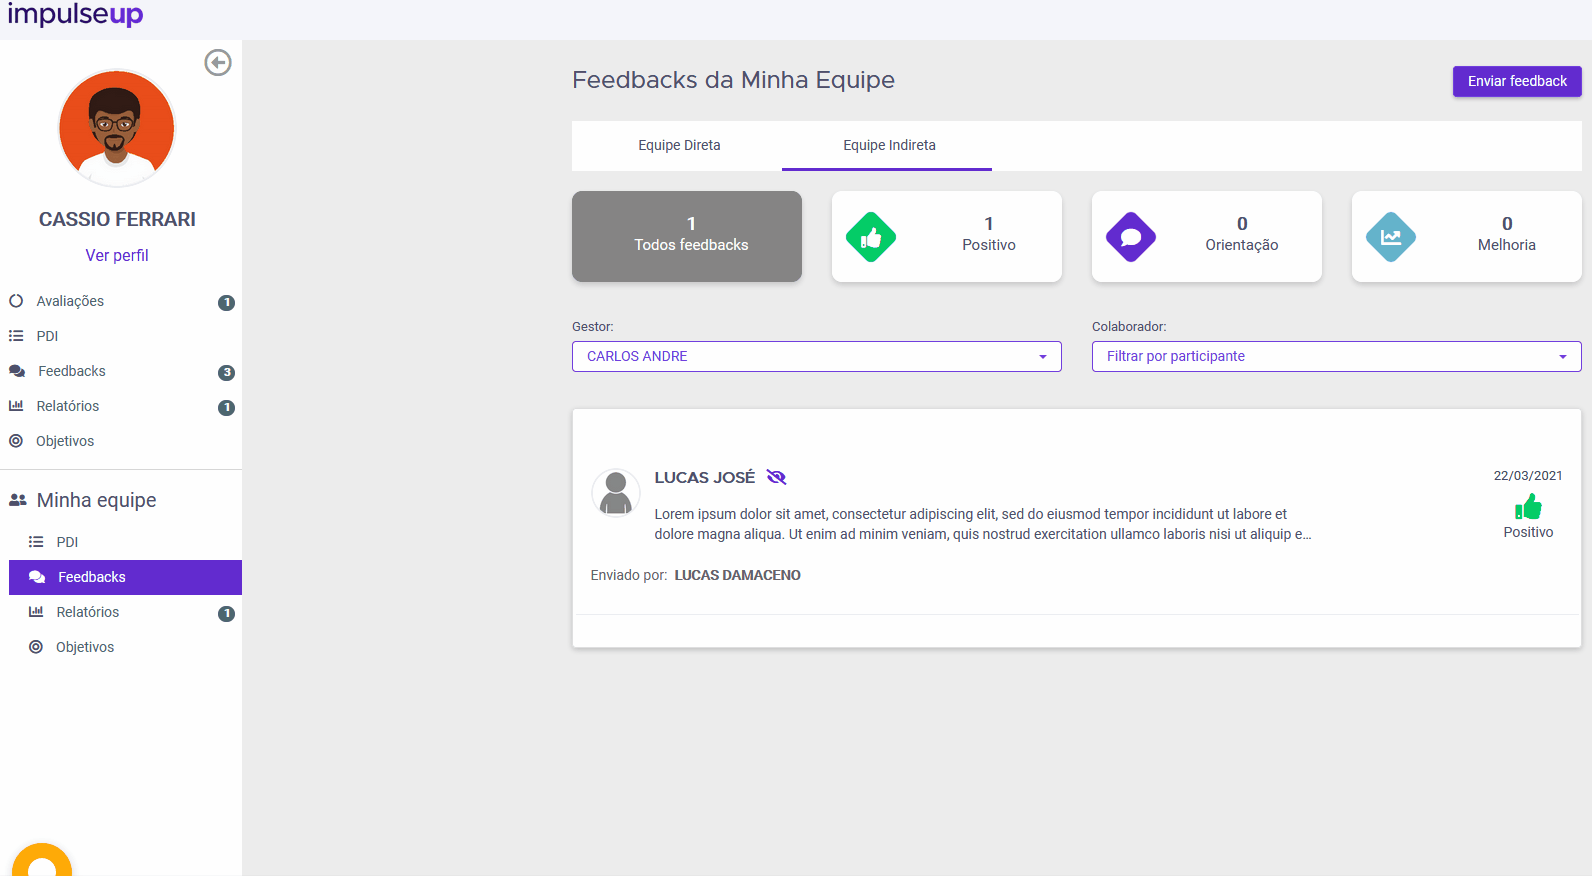
Task: Click the Minha equipe people icon
Action: [x=18, y=500]
